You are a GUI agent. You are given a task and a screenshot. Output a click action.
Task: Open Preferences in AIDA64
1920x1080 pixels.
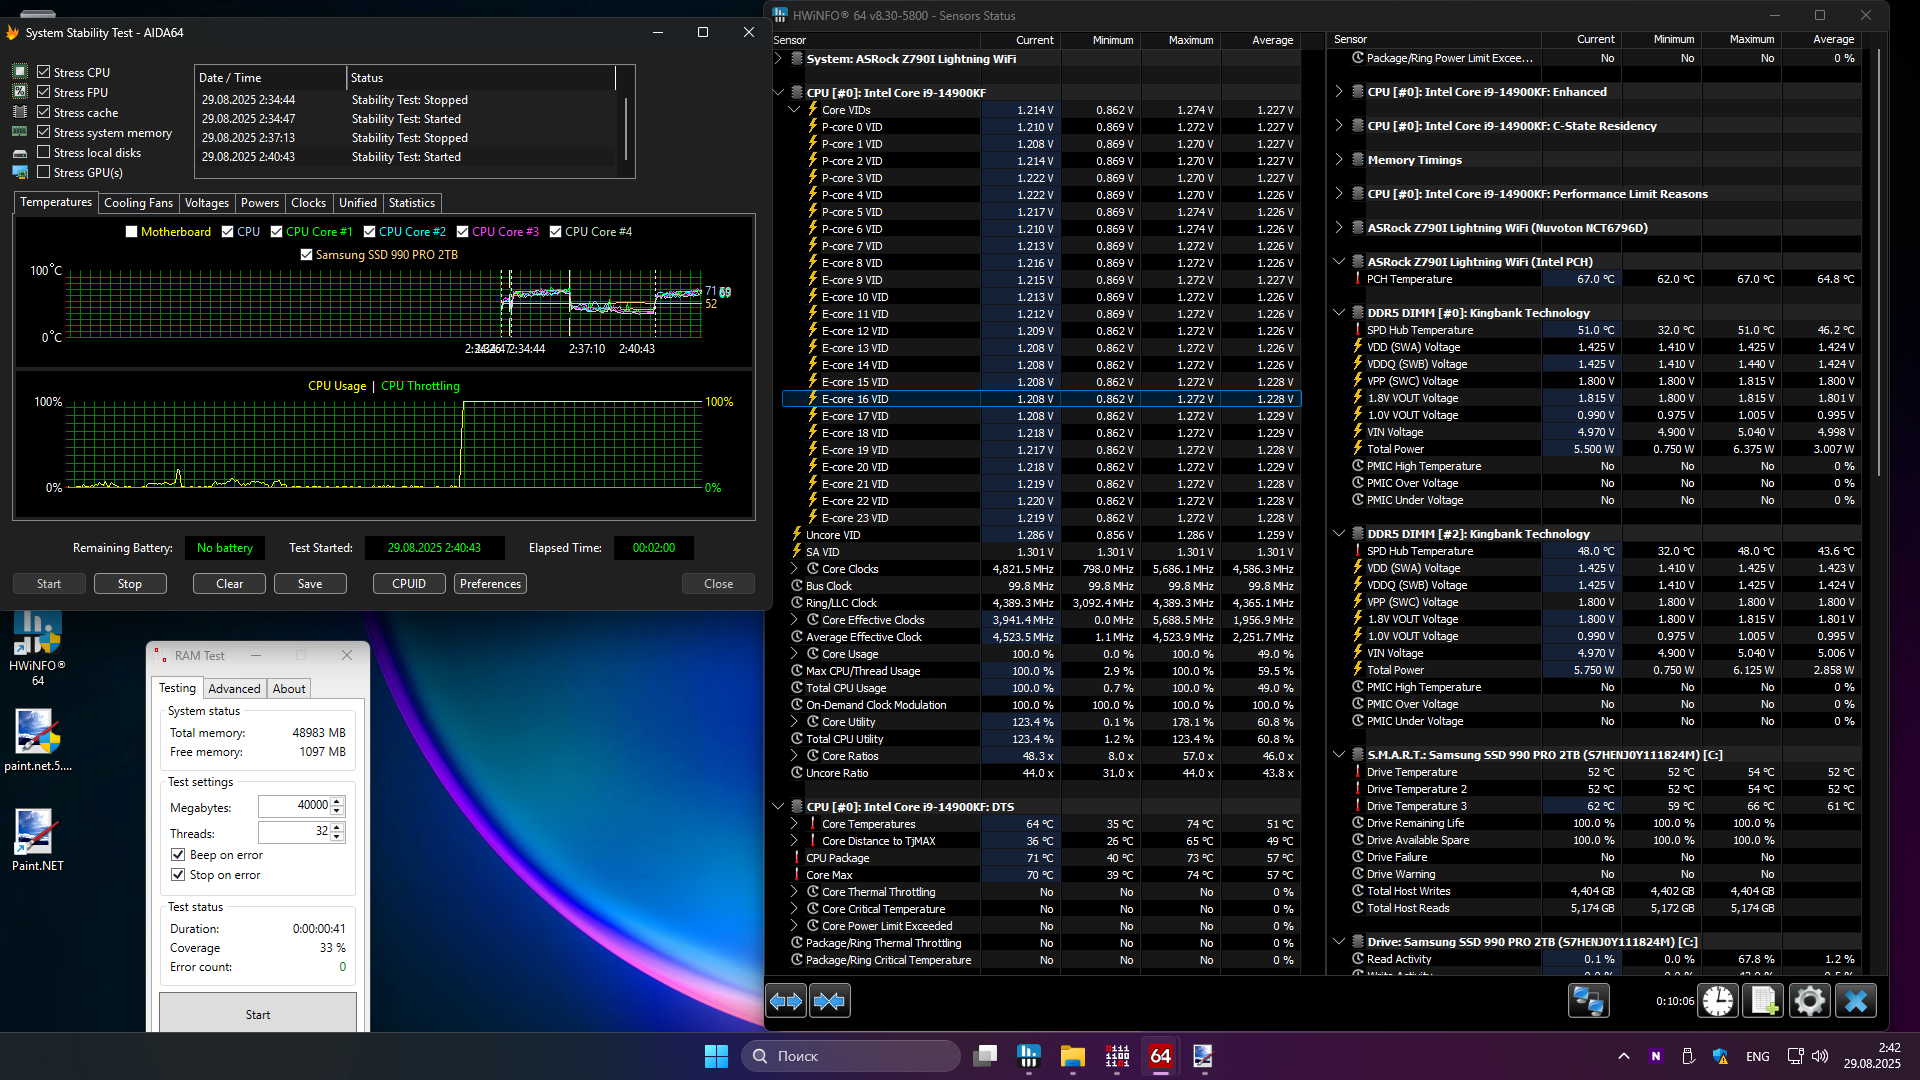click(x=490, y=584)
